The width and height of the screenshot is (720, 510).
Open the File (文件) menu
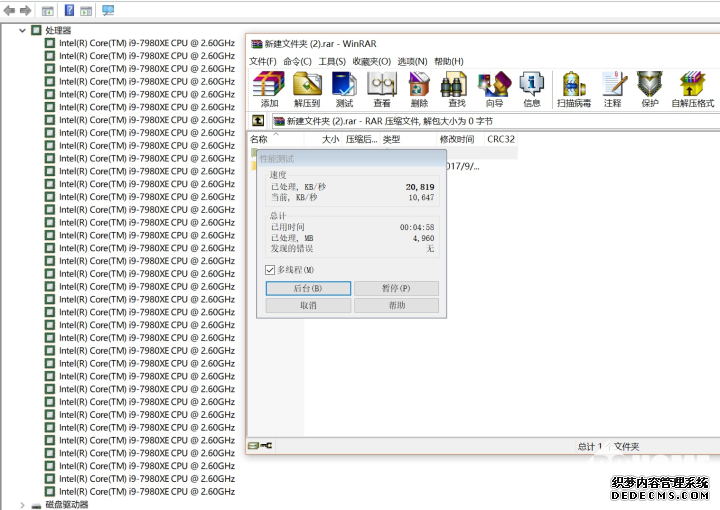pos(263,62)
